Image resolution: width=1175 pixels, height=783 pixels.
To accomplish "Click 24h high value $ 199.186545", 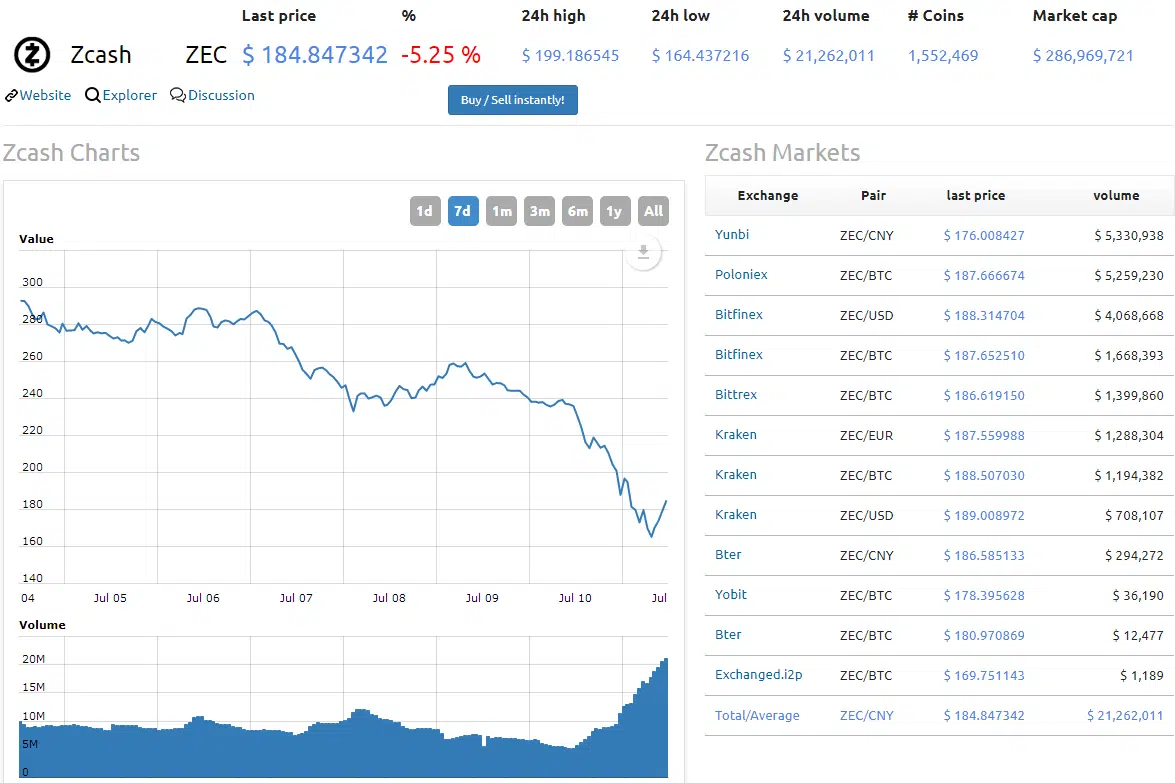I will click(570, 55).
